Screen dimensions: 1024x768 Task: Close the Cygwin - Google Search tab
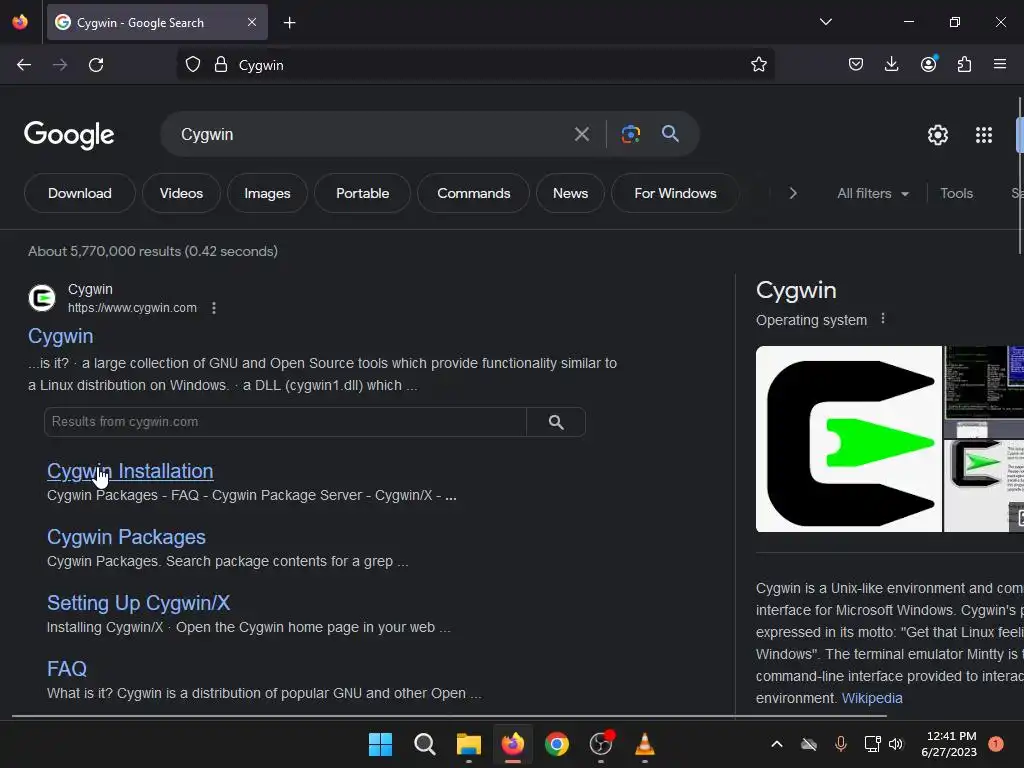tap(252, 22)
